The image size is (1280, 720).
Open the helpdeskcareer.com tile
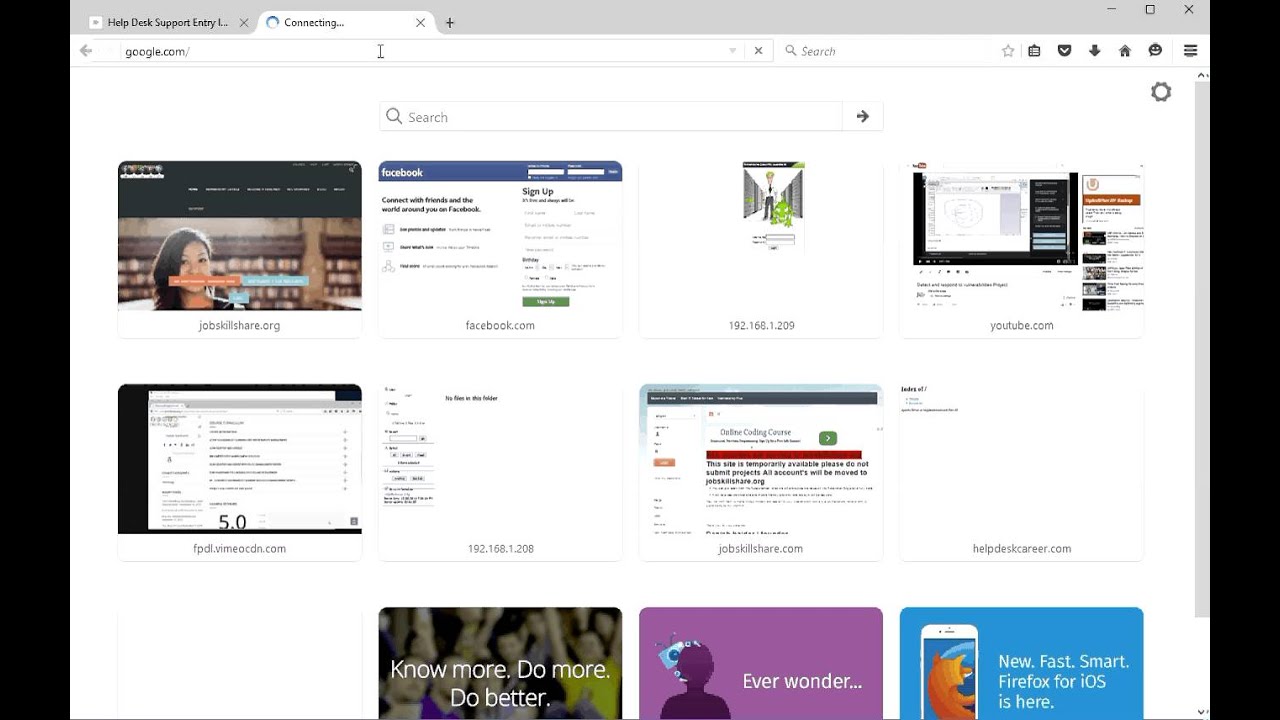click(x=1021, y=472)
